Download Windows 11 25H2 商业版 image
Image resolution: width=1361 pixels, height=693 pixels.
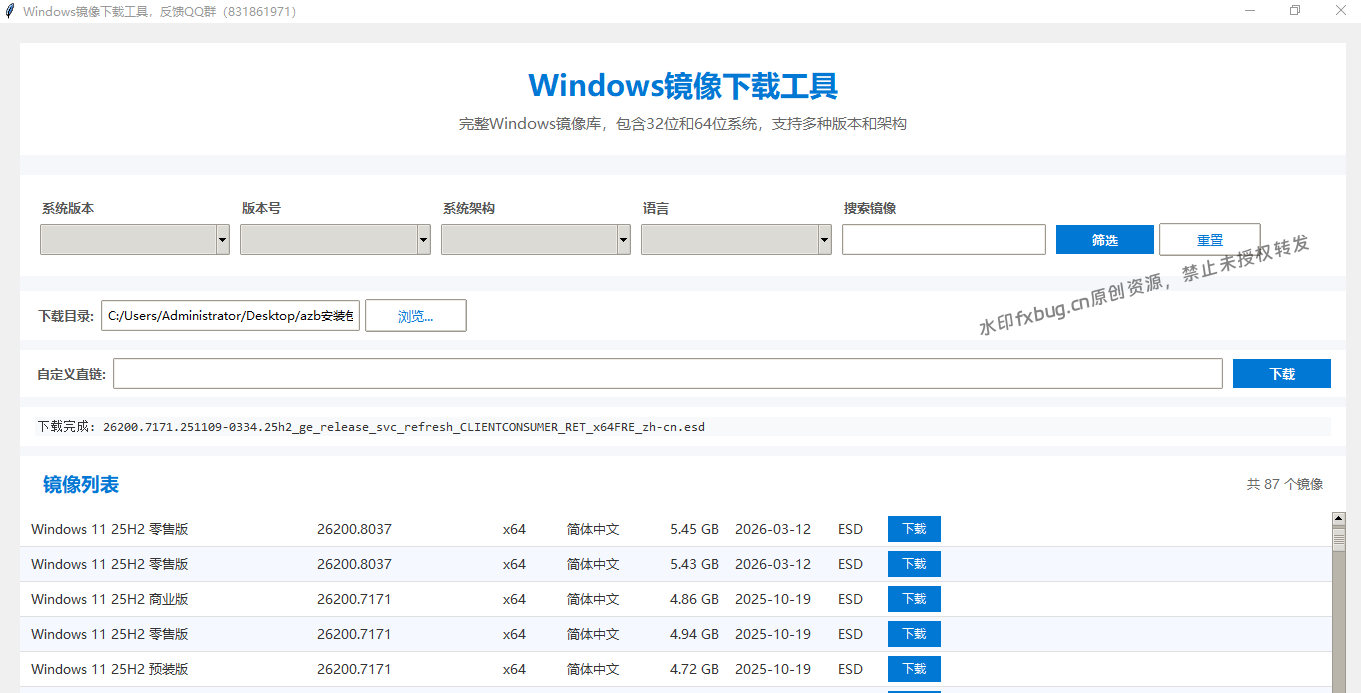coord(914,599)
